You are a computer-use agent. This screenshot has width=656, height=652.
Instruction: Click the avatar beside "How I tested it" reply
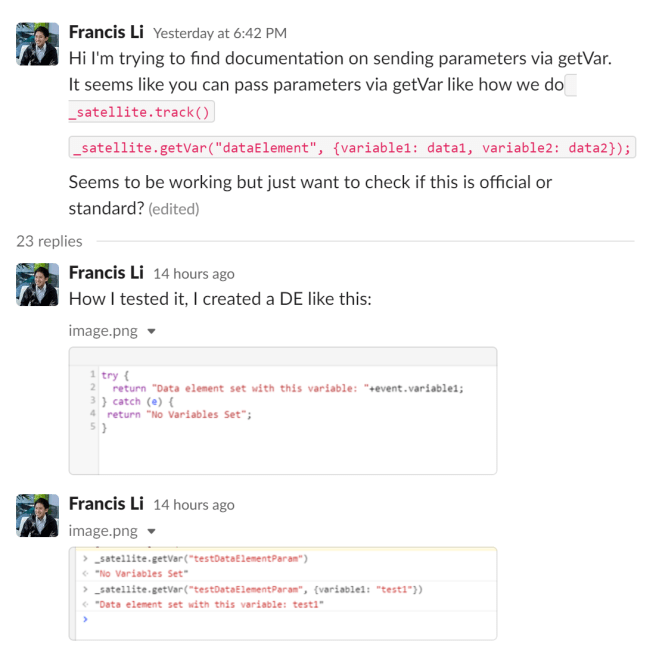38,284
